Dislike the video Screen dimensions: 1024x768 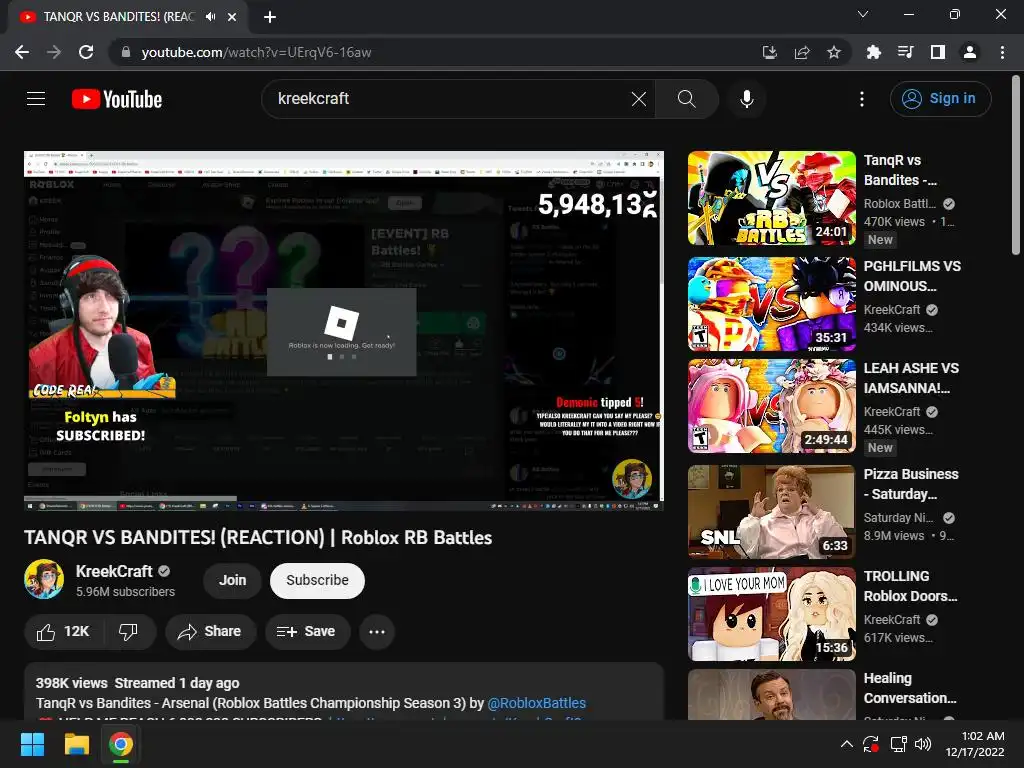point(129,632)
